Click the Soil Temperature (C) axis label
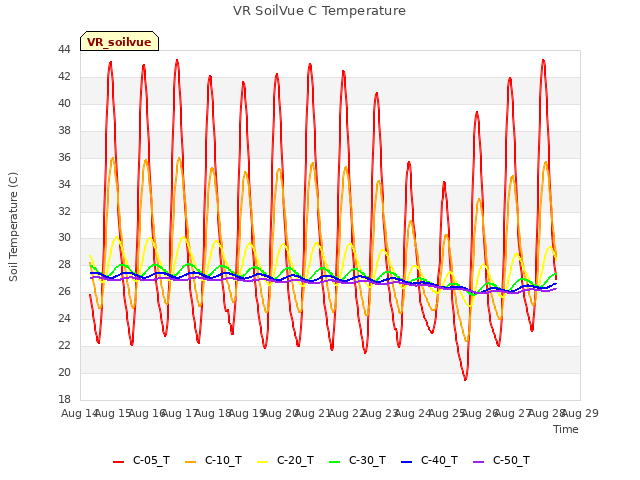640x480 pixels. [x=13, y=227]
